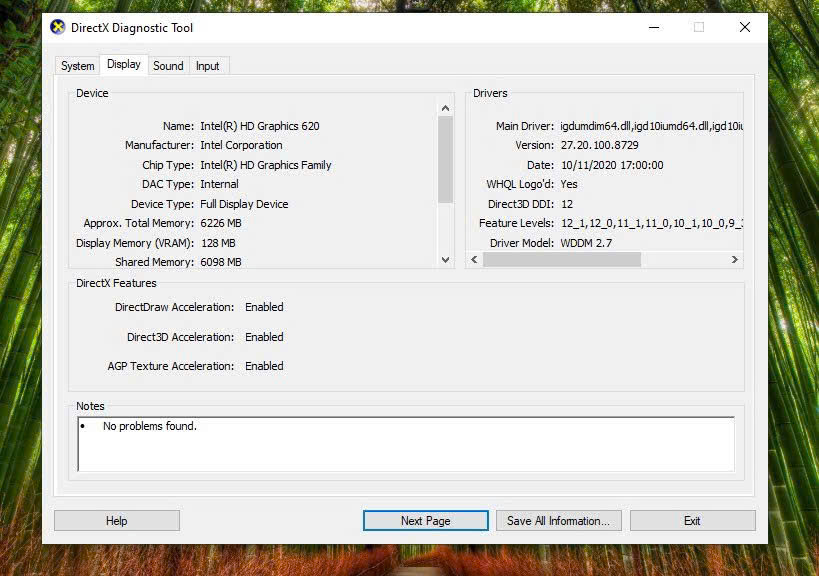Click the Drivers horizontal scrollbar thumb

[x=561, y=260]
